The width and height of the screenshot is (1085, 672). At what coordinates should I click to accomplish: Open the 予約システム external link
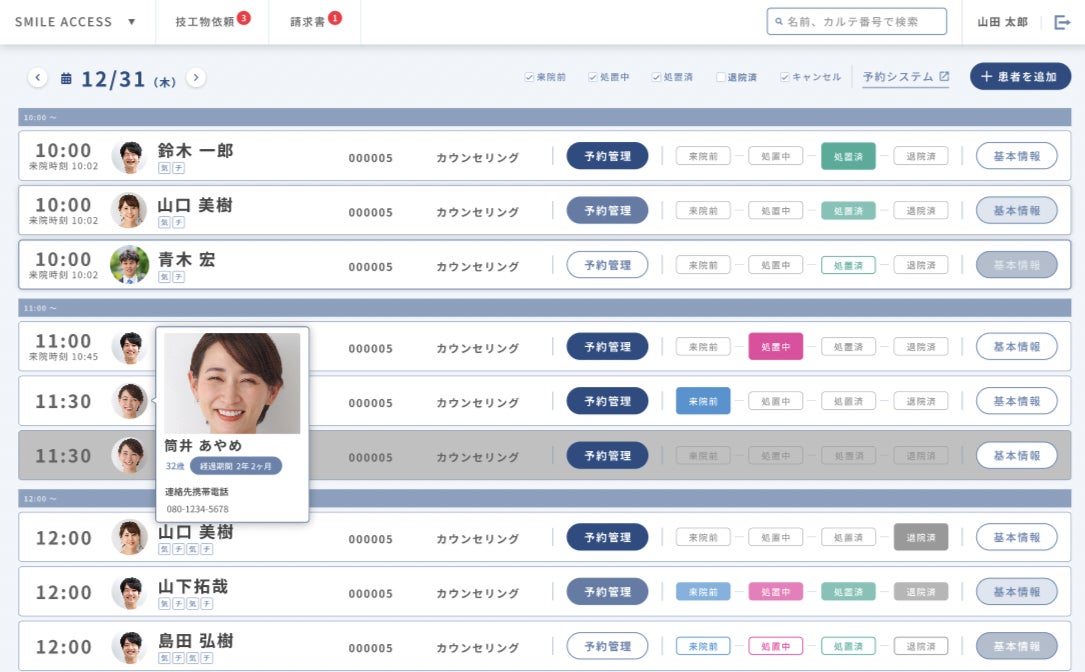point(906,77)
